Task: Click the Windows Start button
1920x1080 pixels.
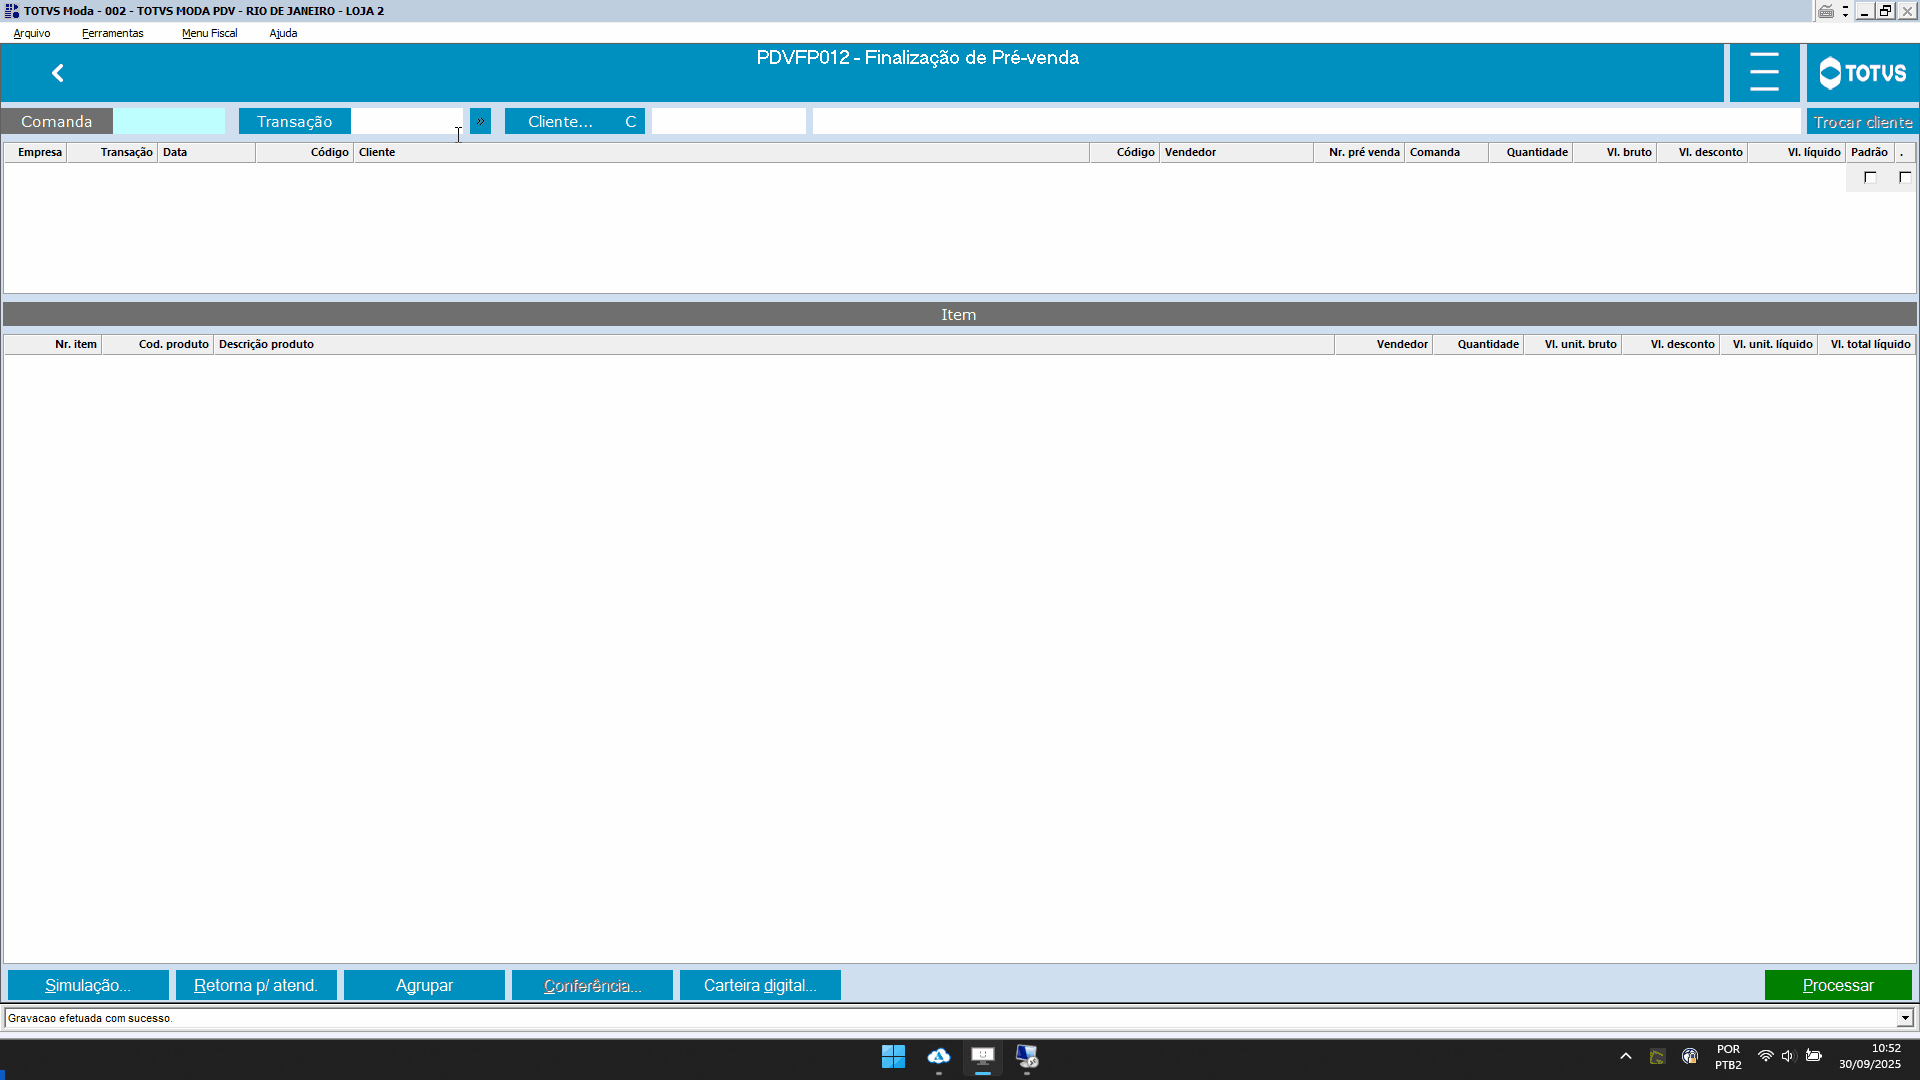Action: 893,1056
